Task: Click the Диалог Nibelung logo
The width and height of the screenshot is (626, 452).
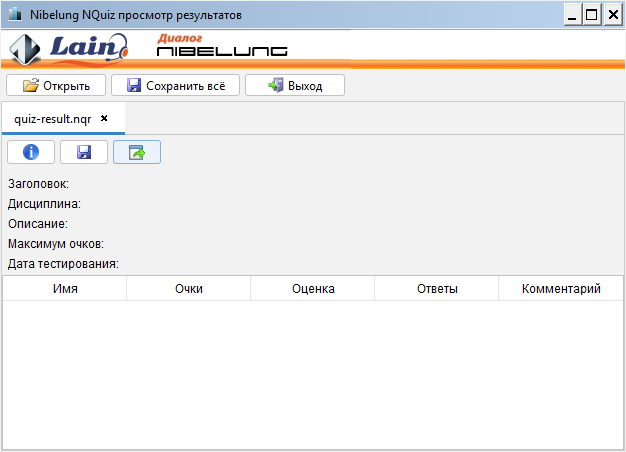Action: (222, 45)
